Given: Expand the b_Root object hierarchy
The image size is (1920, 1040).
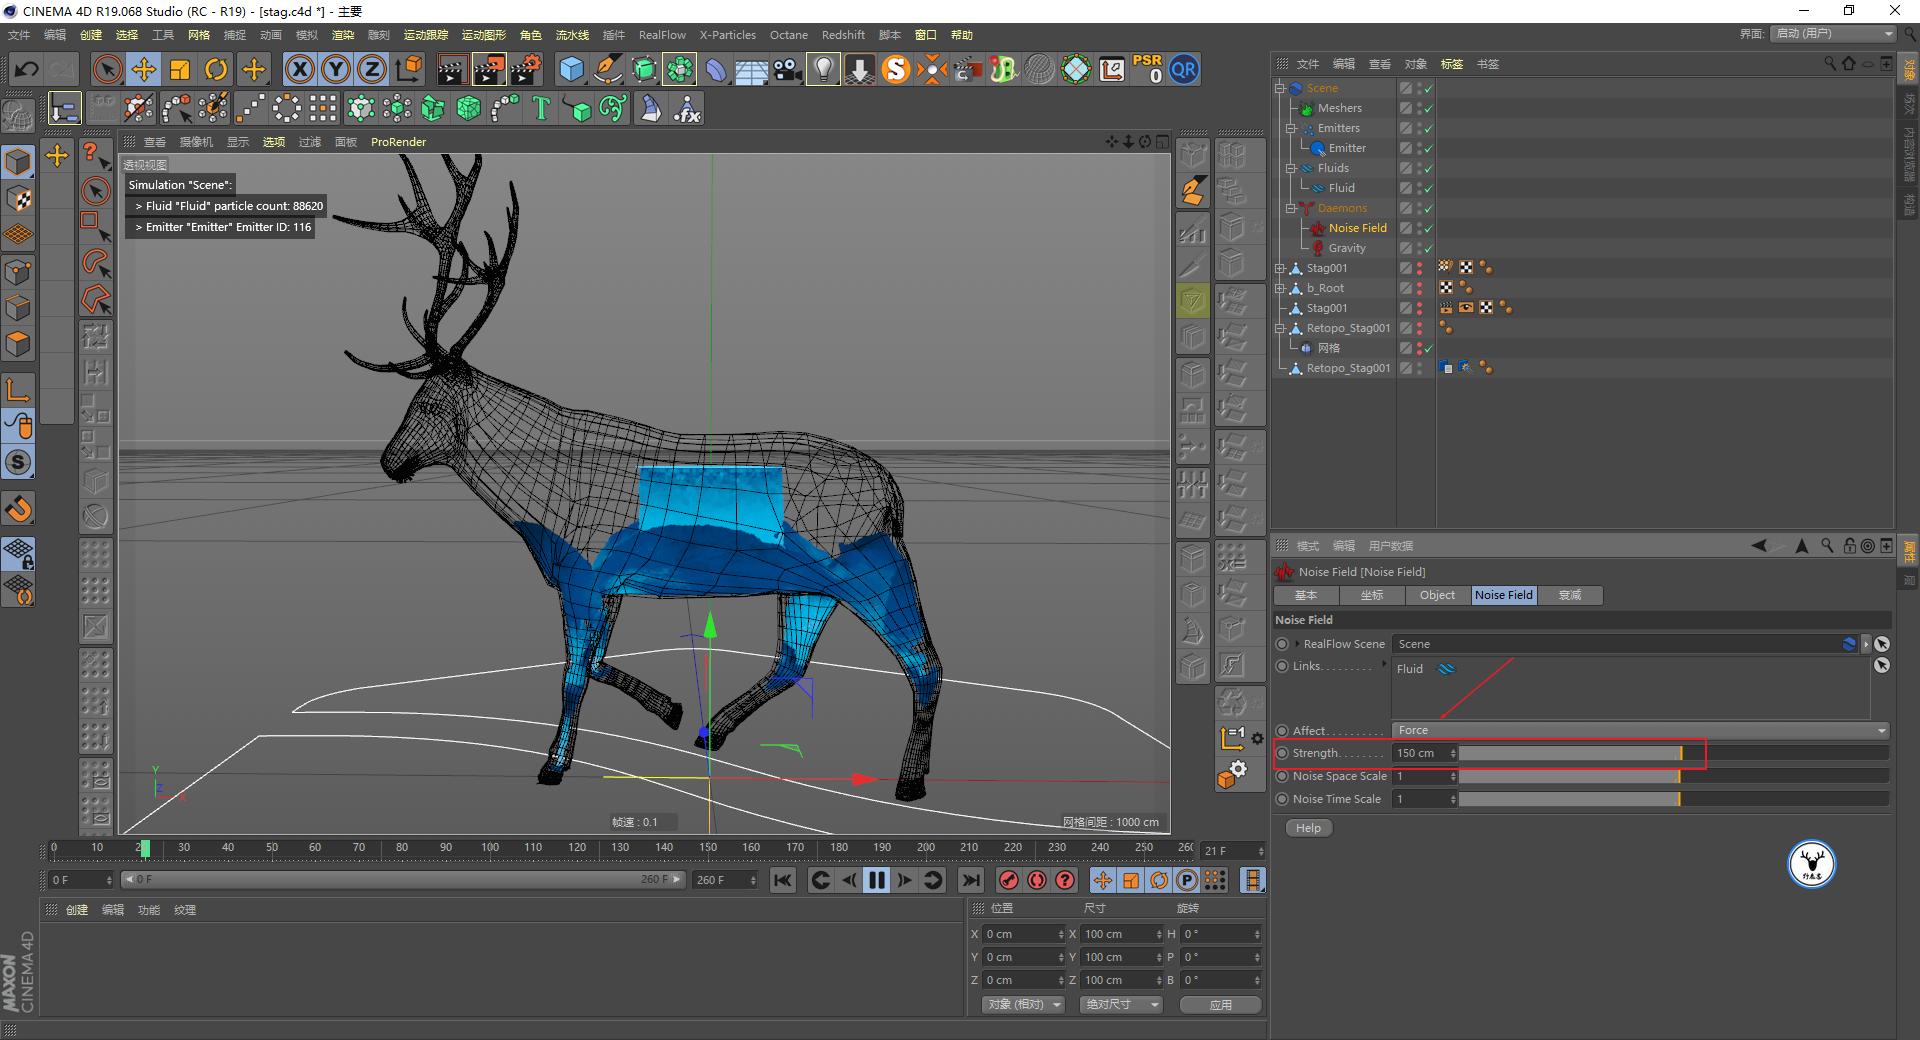Looking at the screenshot, I should 1280,288.
